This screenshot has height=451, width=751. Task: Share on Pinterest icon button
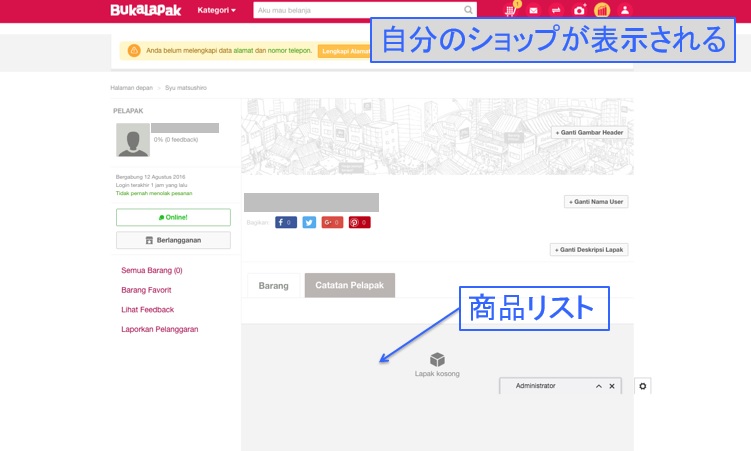[x=359, y=222]
